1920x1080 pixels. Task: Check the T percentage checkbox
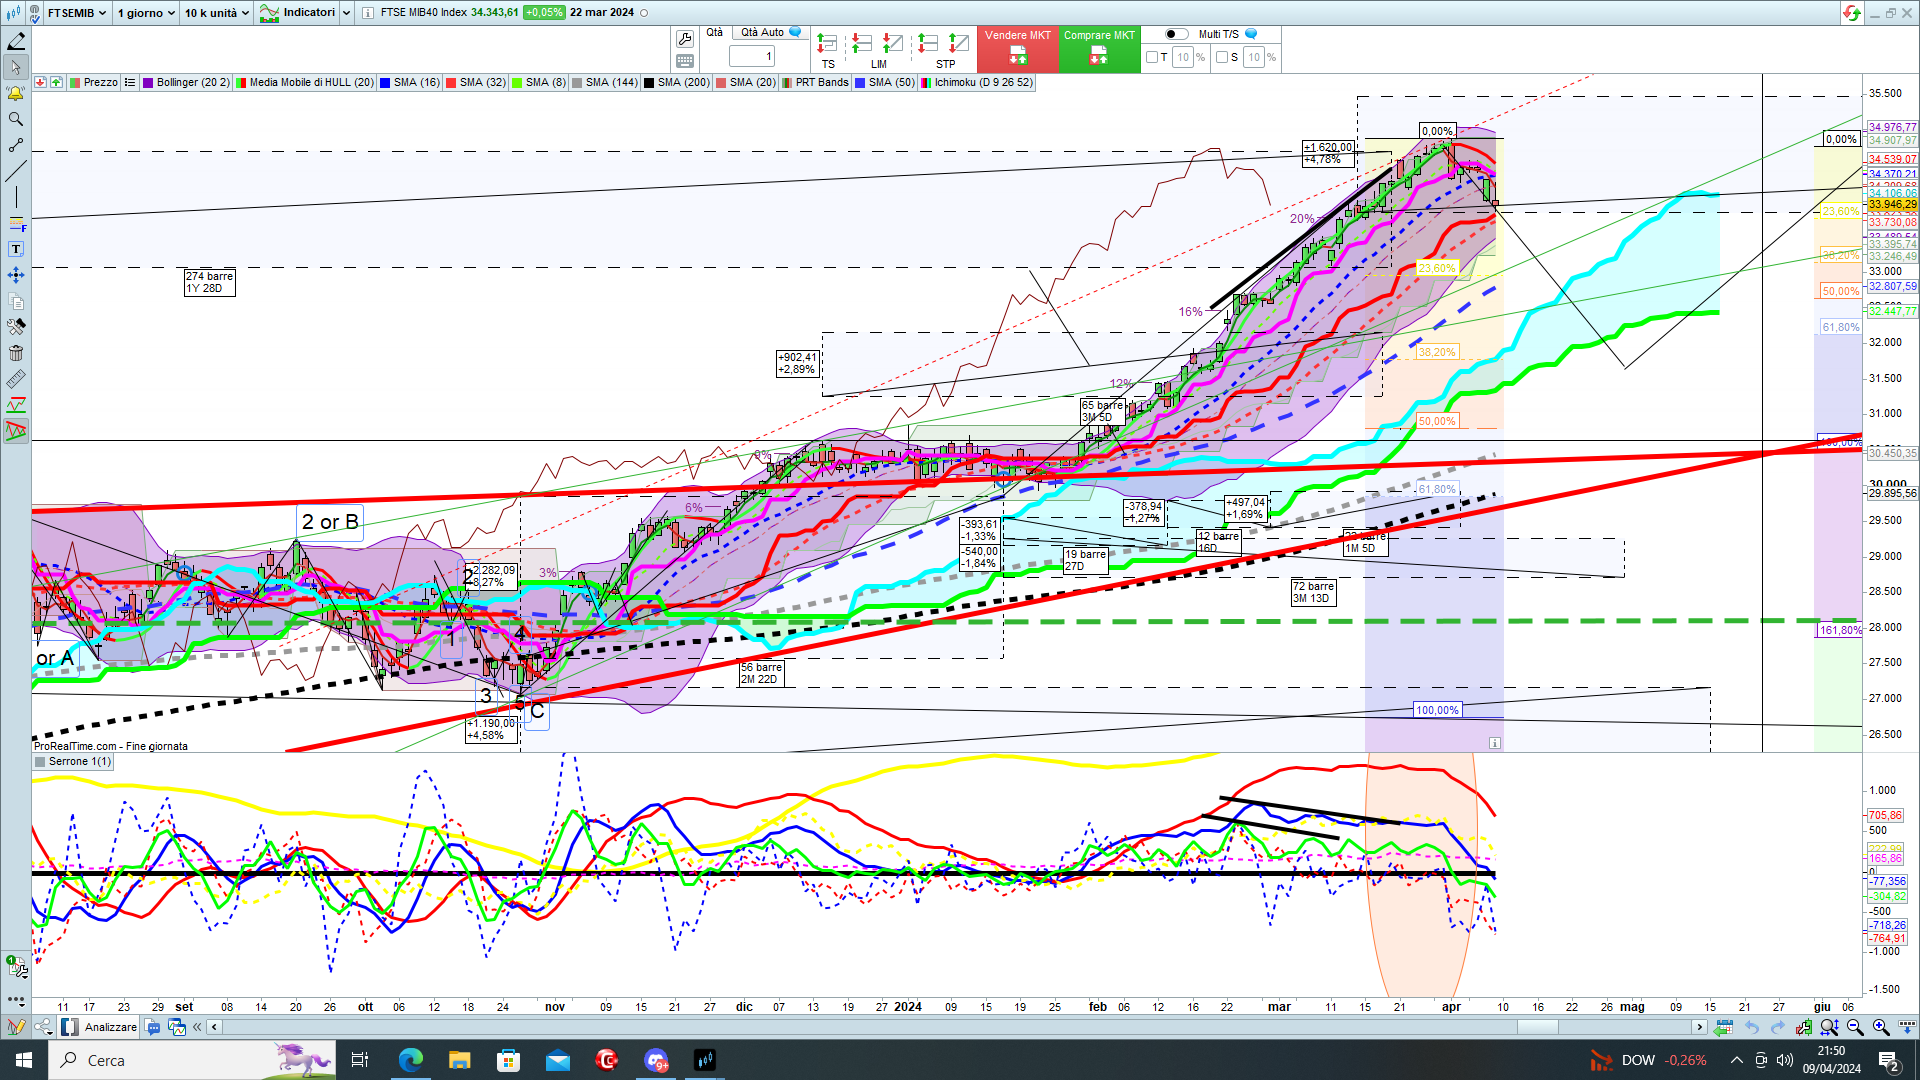[x=1152, y=57]
